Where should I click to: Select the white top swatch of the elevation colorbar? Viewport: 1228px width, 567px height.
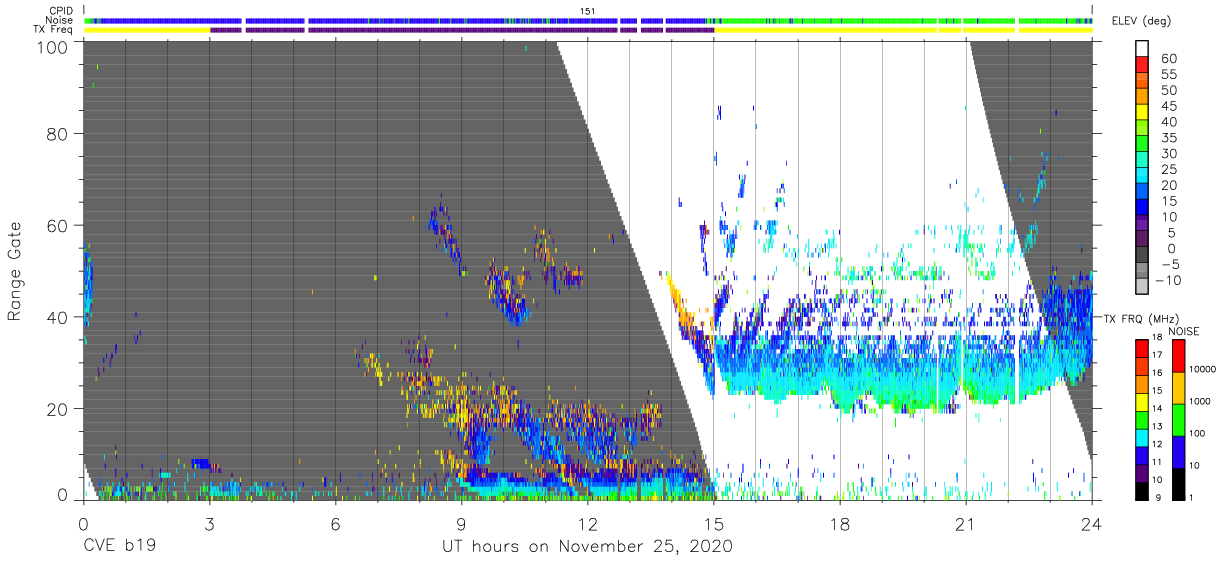point(1142,49)
